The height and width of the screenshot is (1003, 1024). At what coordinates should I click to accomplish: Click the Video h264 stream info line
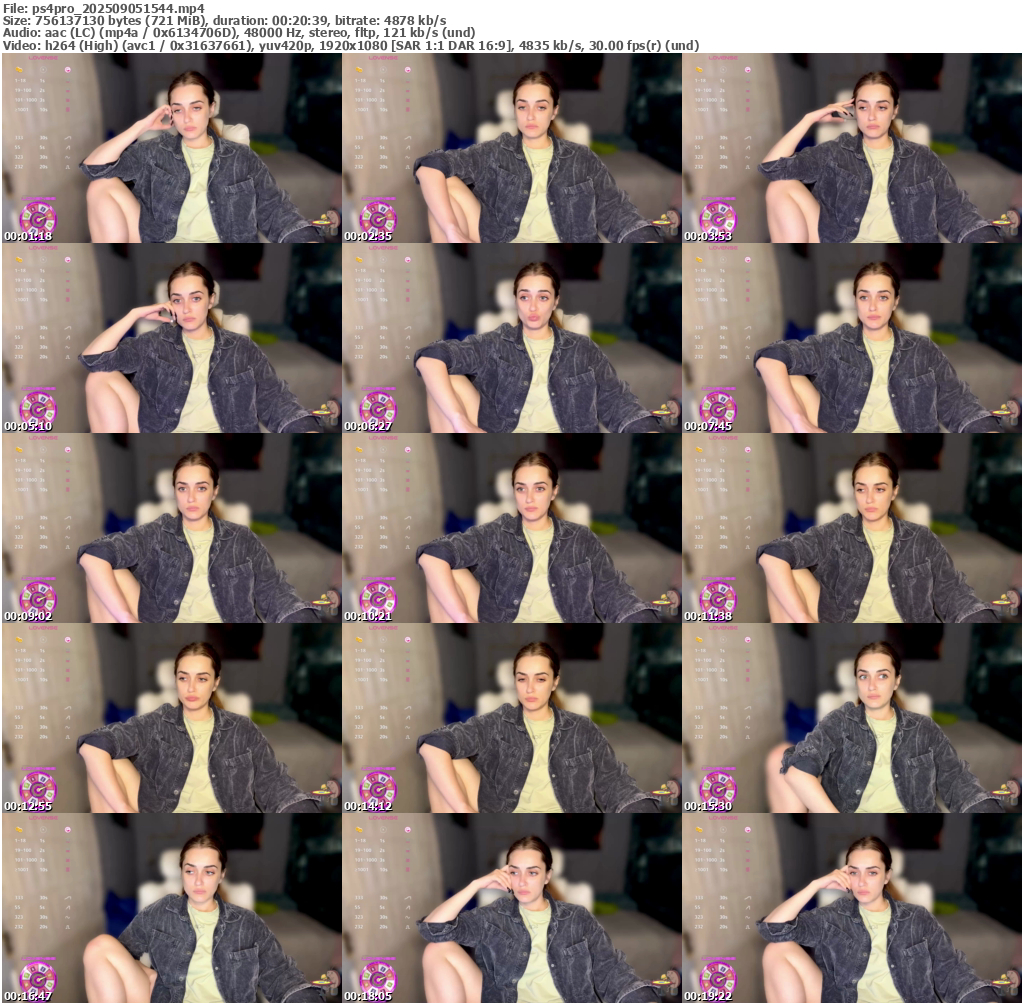pyautogui.click(x=351, y=46)
